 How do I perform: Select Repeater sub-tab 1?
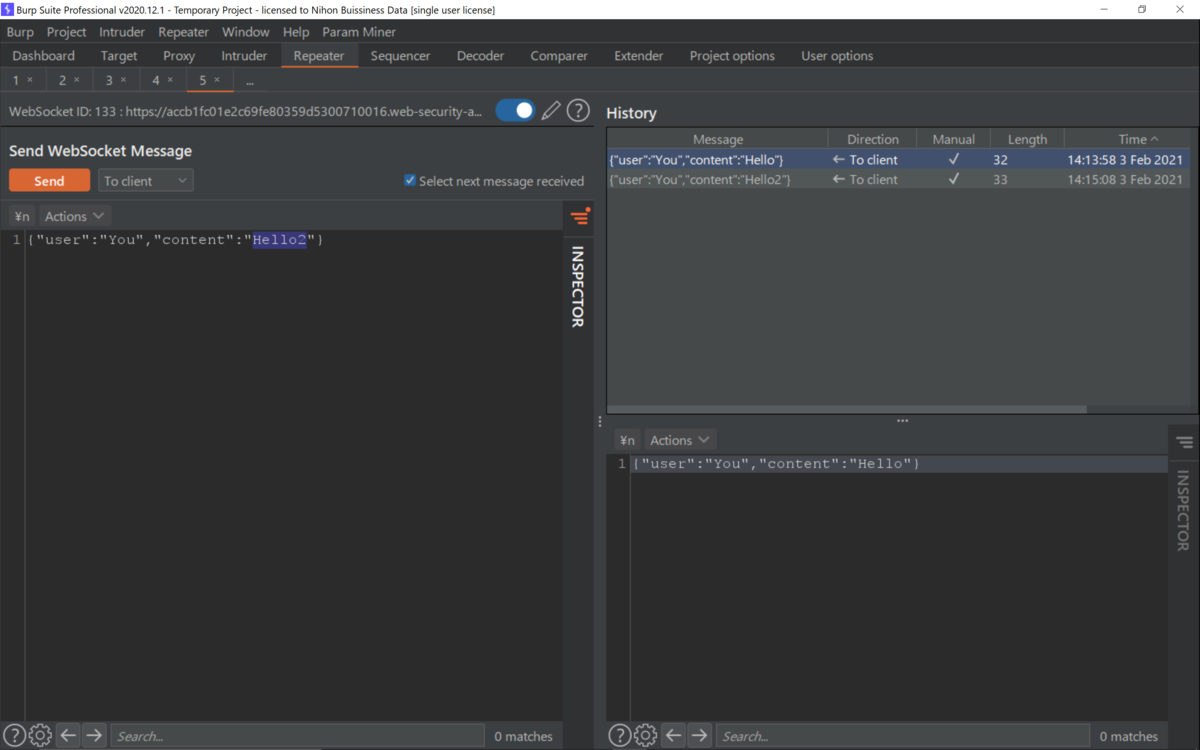click(16, 80)
